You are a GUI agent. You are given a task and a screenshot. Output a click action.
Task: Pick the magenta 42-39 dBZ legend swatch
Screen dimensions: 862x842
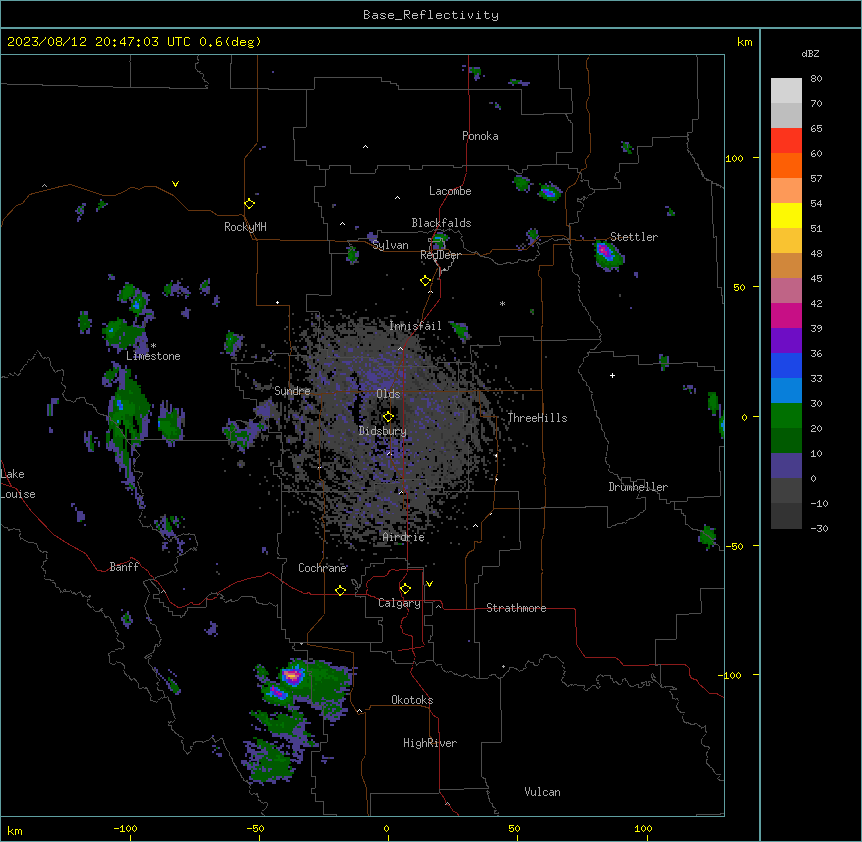click(786, 315)
